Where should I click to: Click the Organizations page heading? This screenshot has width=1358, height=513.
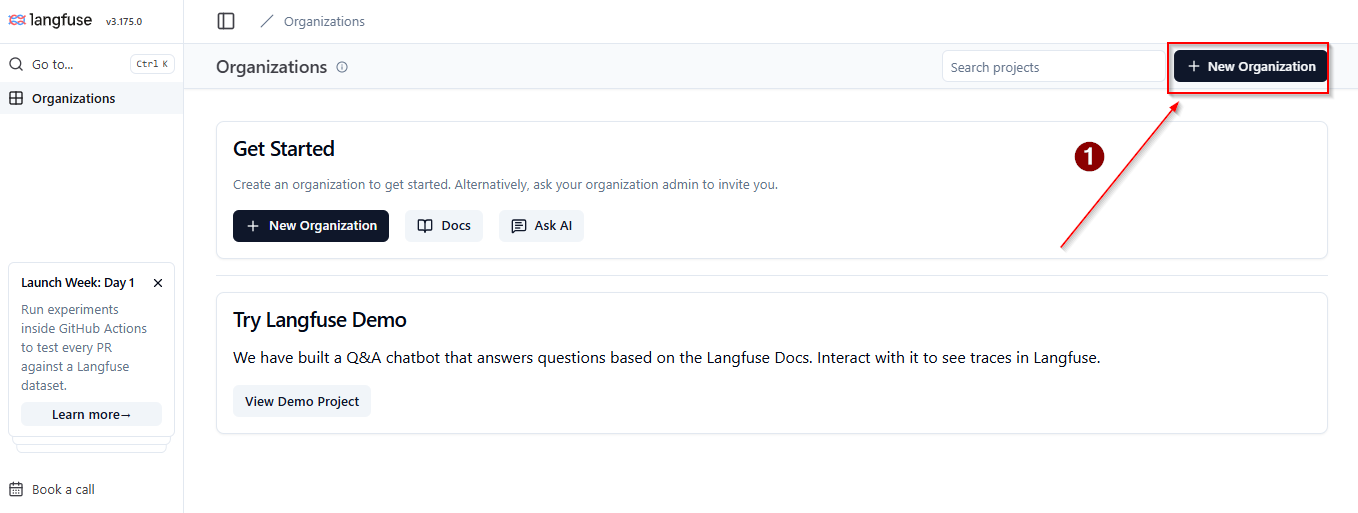click(271, 67)
